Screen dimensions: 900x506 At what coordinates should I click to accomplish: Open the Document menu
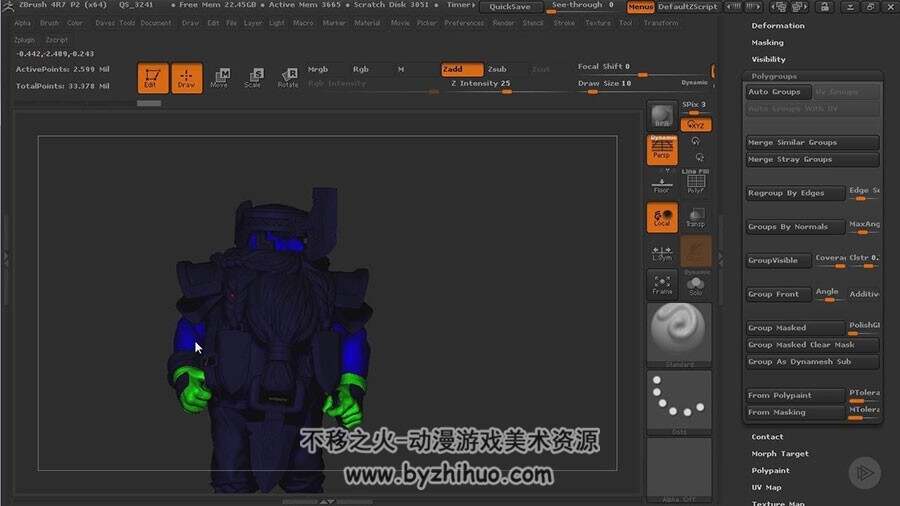[156, 23]
